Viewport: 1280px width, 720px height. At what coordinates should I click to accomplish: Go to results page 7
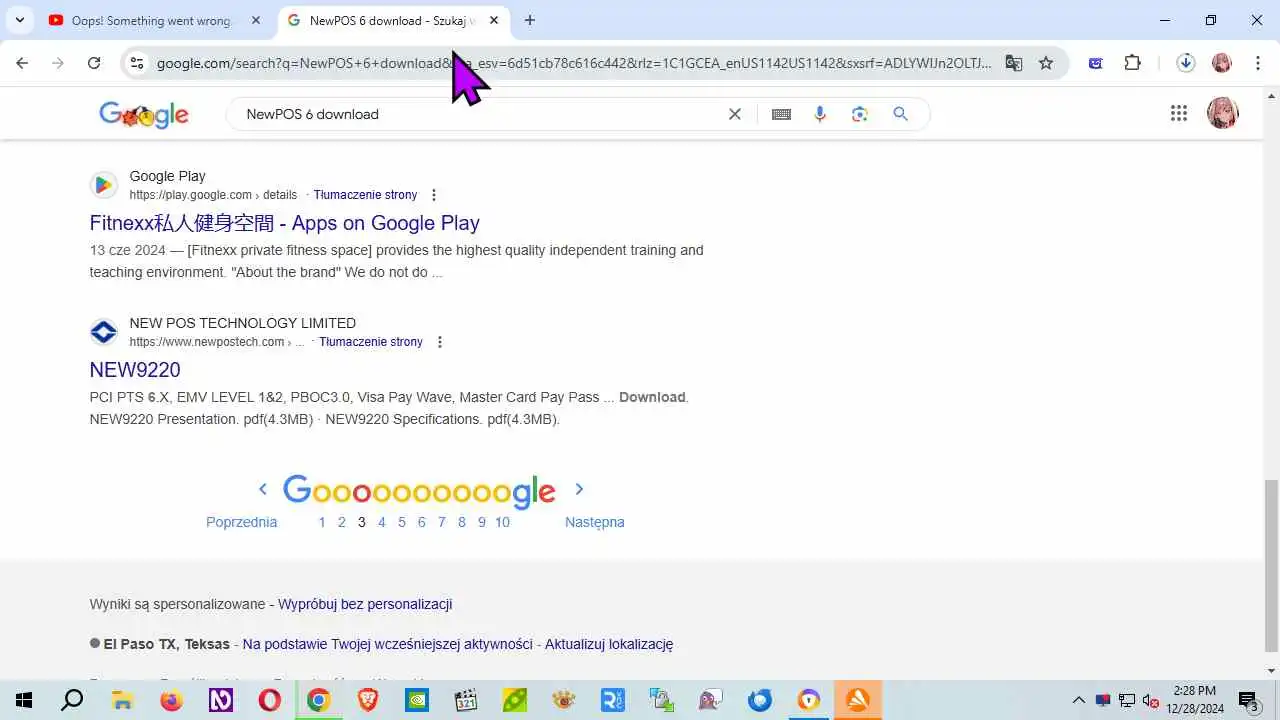click(x=441, y=522)
